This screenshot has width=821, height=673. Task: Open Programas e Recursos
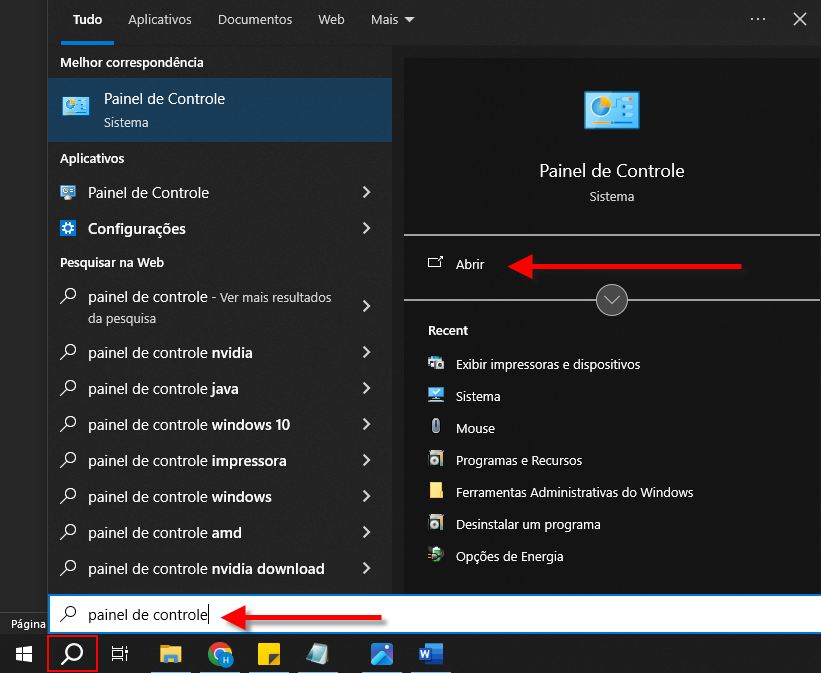(519, 460)
